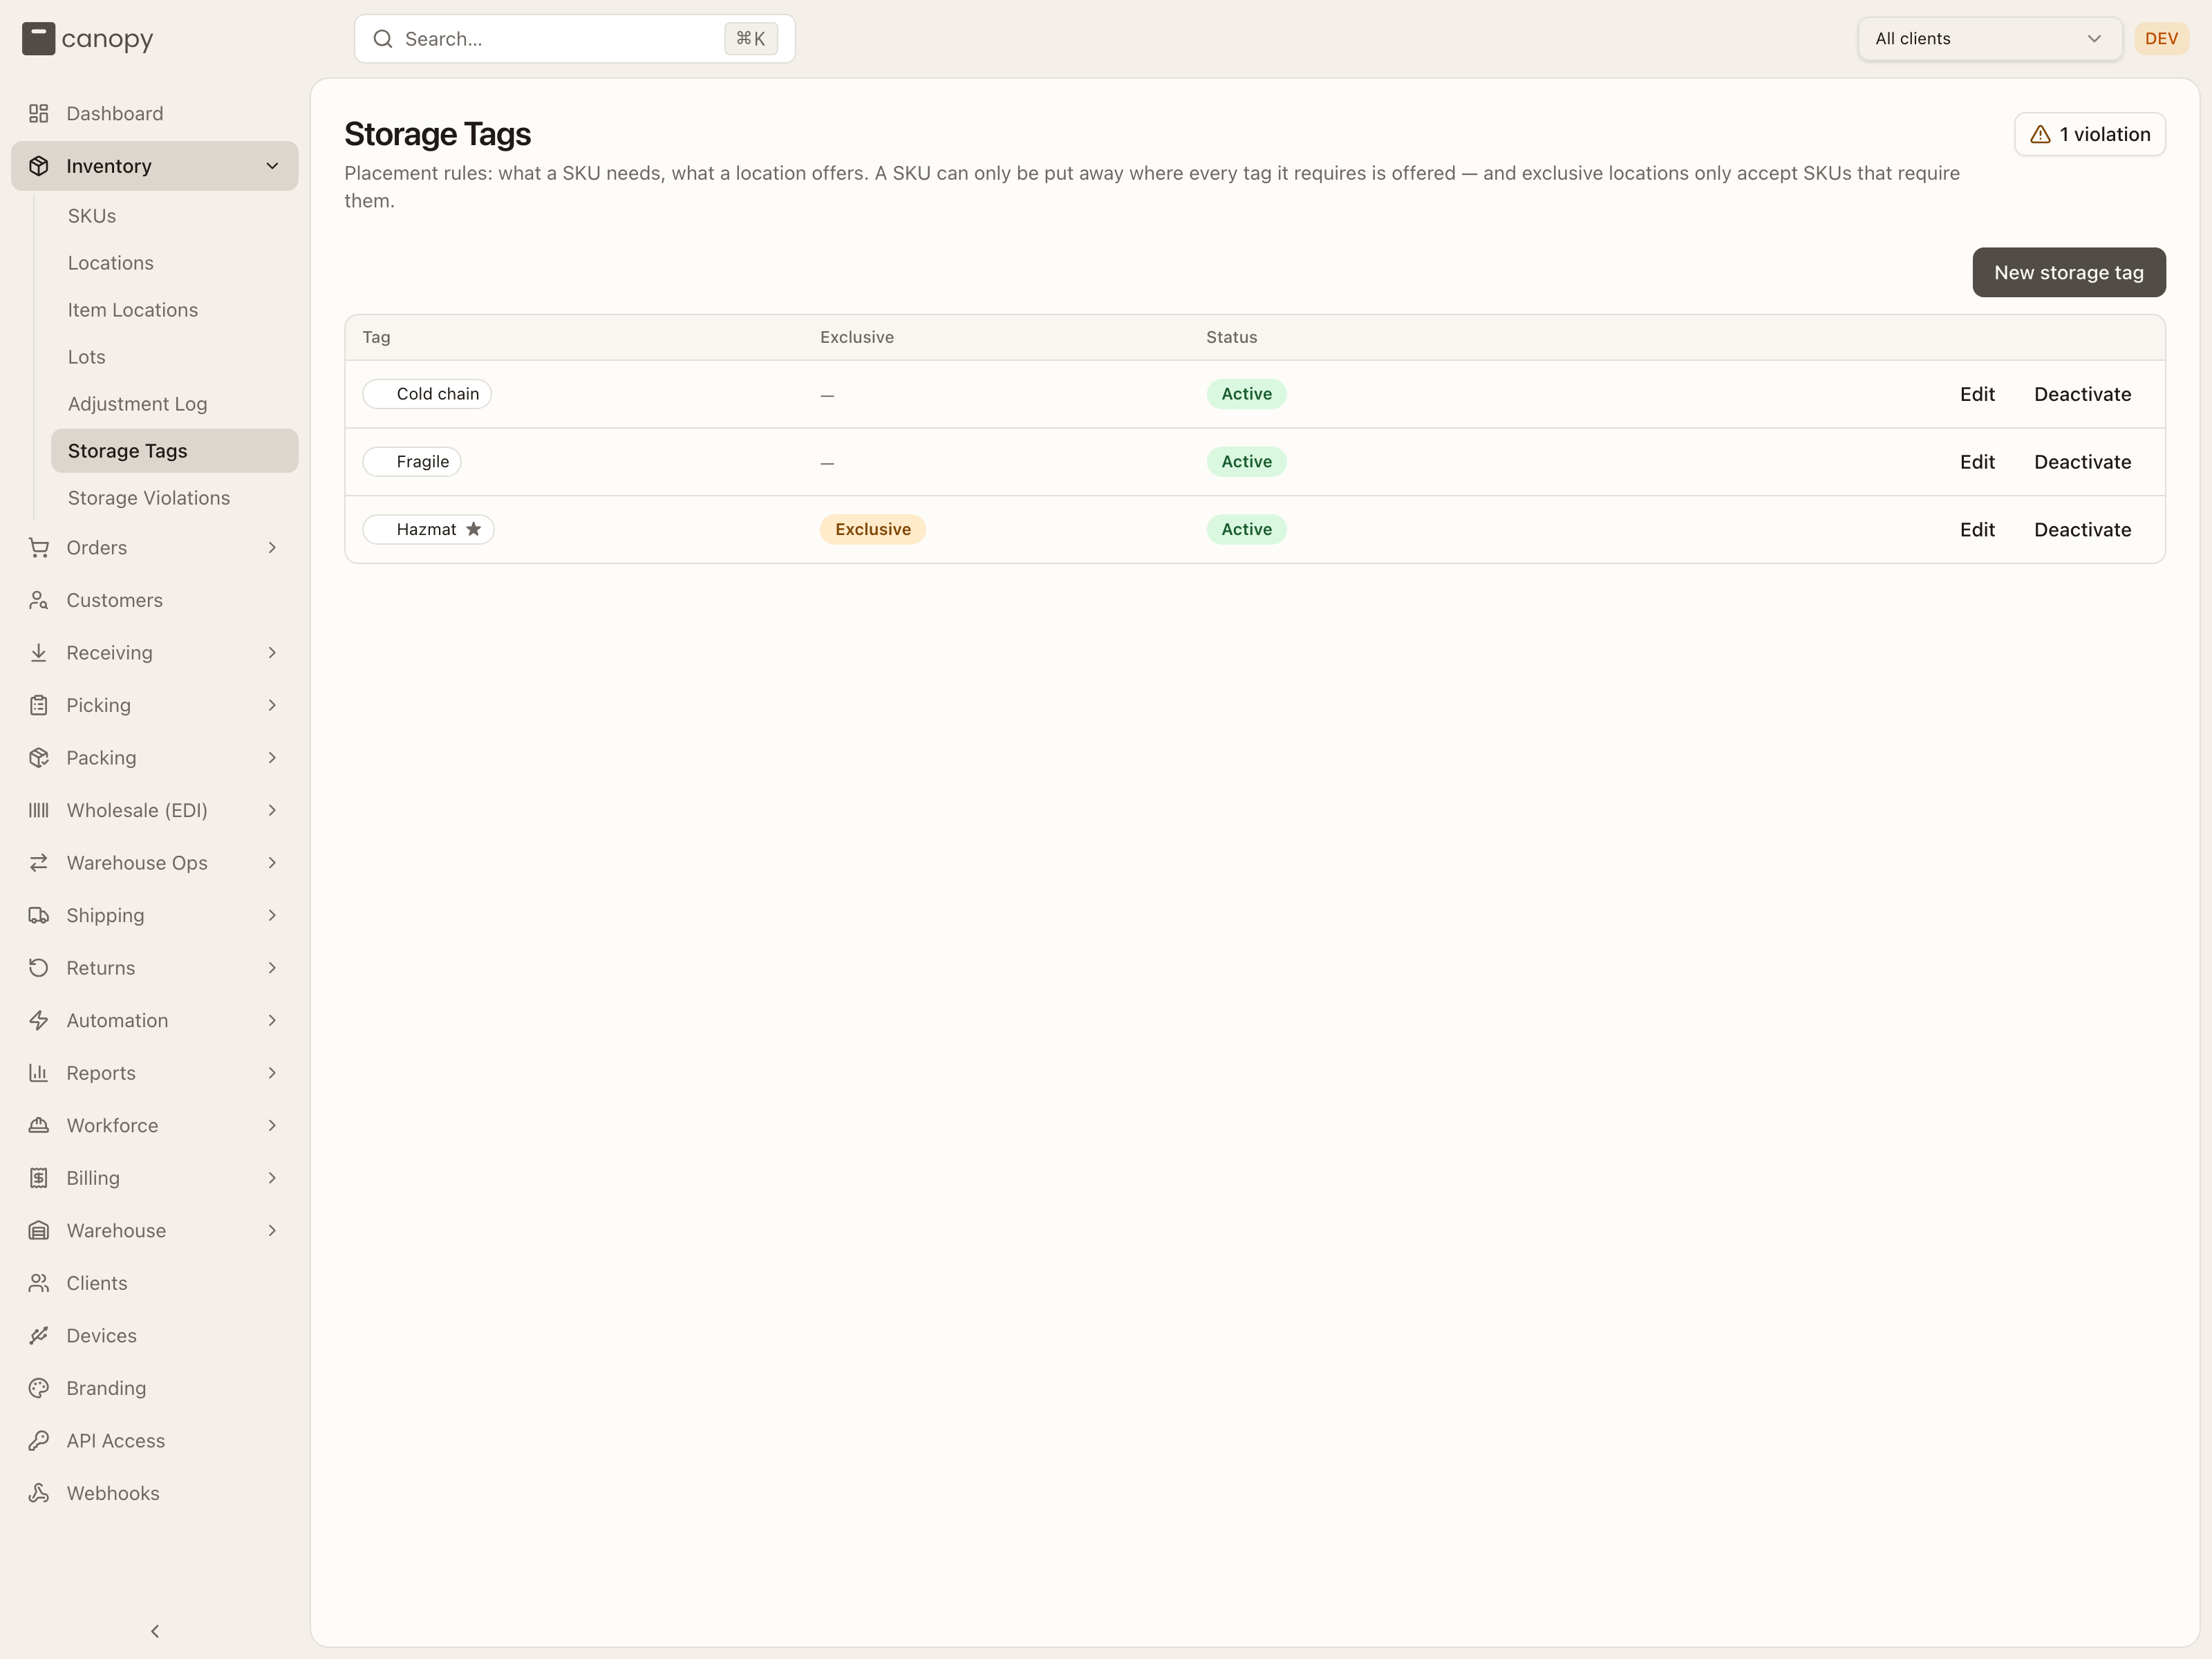Viewport: 2212px width, 1659px height.
Task: Click the API Access key icon
Action: [x=38, y=1440]
